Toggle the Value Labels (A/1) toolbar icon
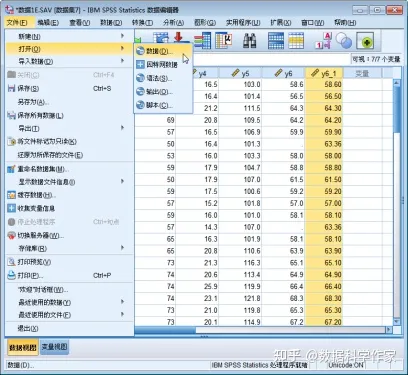Image resolution: width=408 pixels, height=375 pixels. coord(324,41)
